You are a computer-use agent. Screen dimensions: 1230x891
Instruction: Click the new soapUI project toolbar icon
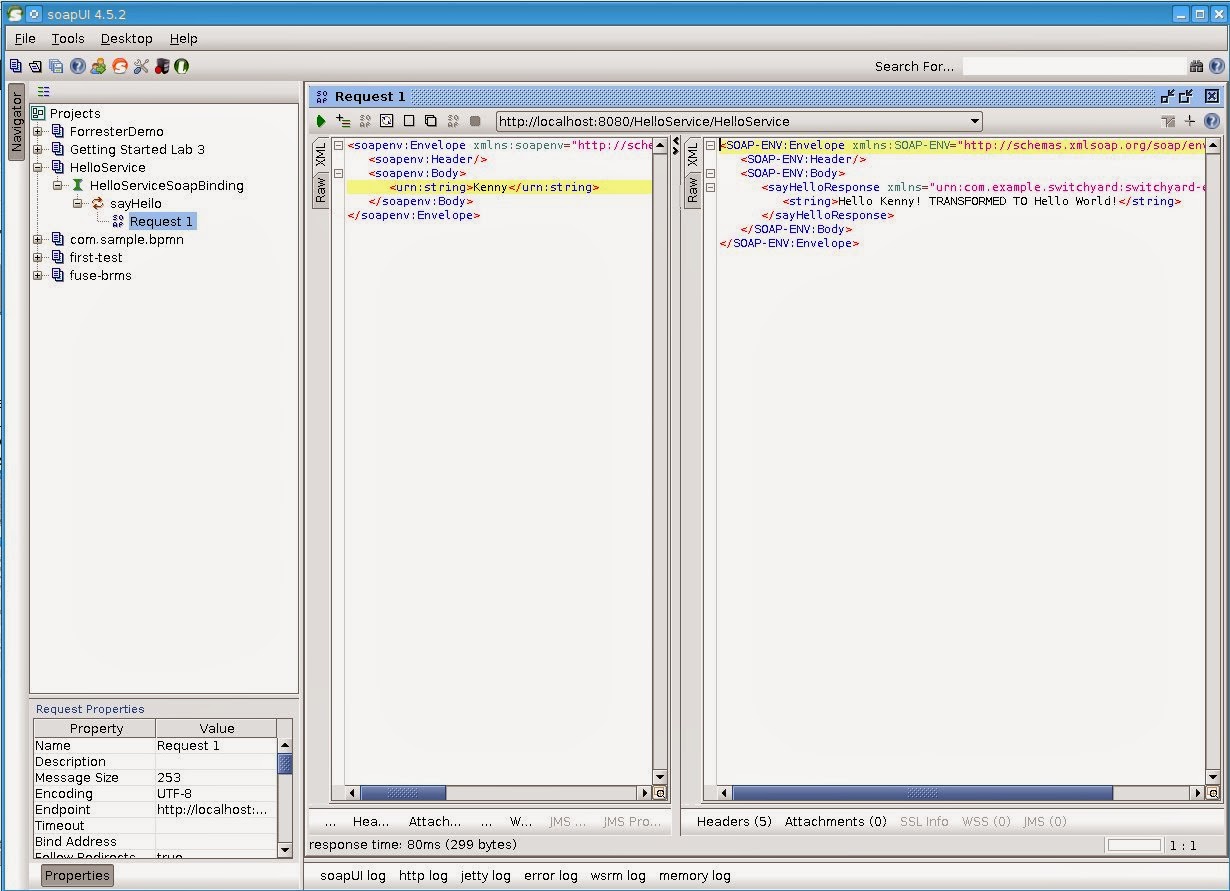click(x=15, y=66)
